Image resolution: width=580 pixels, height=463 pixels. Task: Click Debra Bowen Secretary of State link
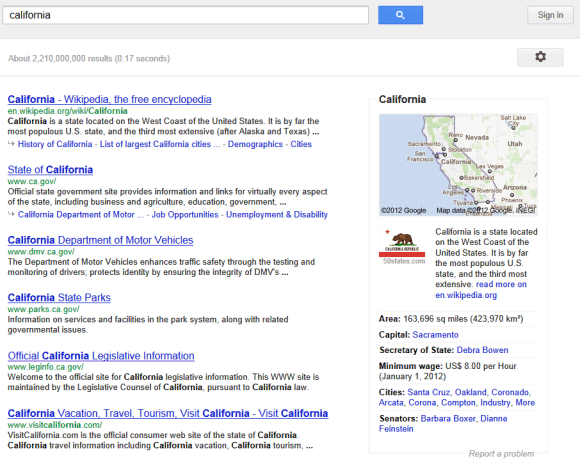pyautogui.click(x=482, y=350)
